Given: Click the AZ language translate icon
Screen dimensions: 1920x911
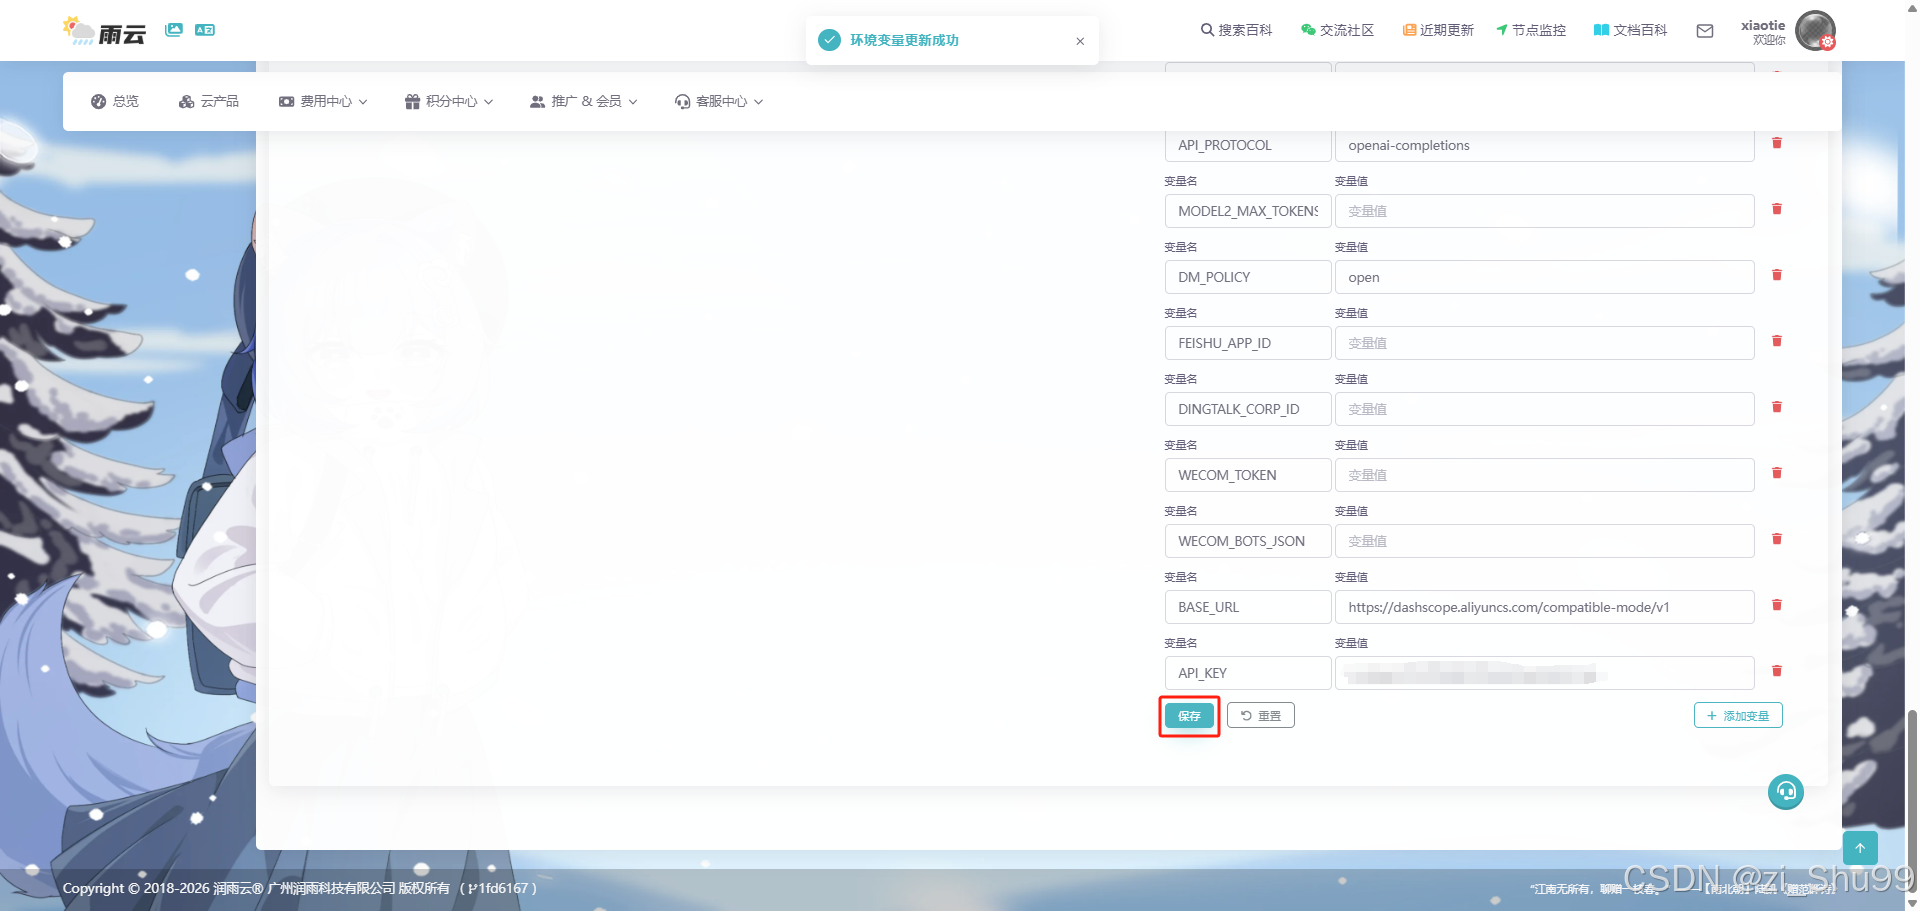Looking at the screenshot, I should 205,30.
